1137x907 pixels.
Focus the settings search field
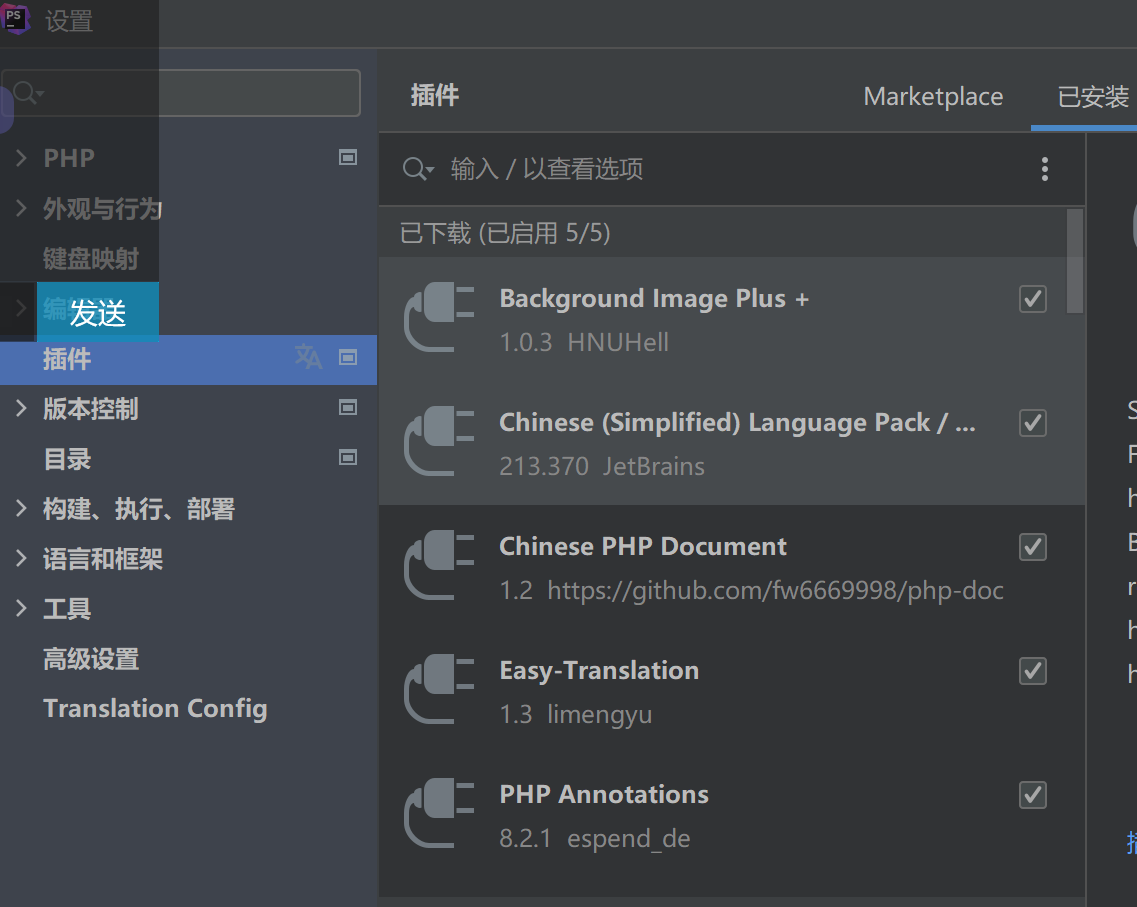[181, 93]
